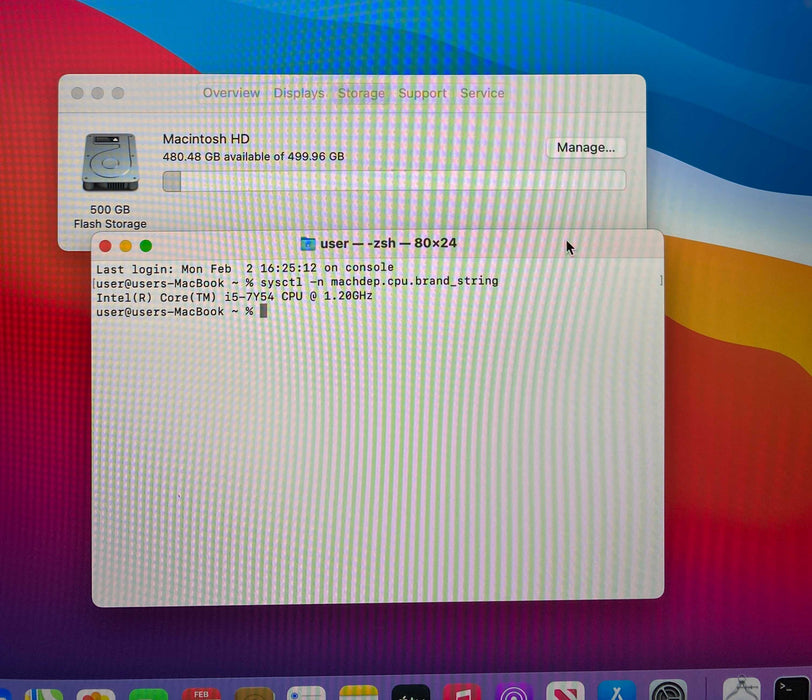
Task: Click the Macintosh HD drive icon
Action: coord(110,162)
